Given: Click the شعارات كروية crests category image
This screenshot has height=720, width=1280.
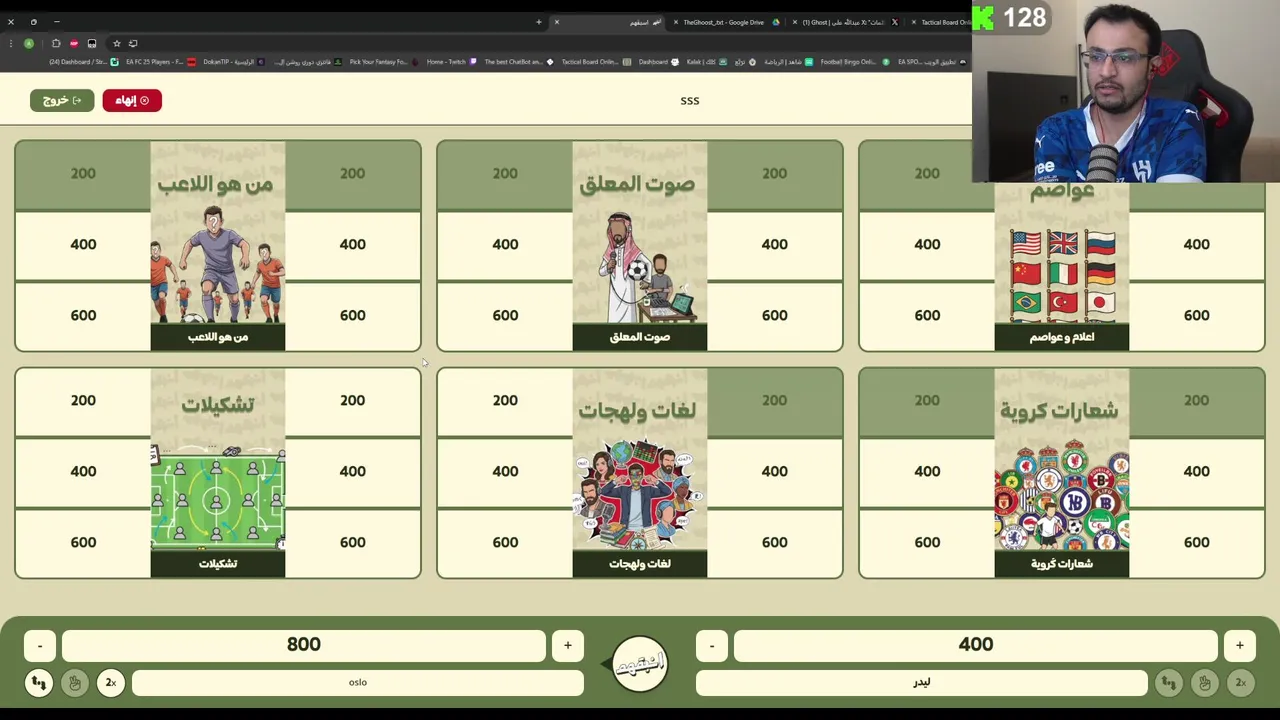Looking at the screenshot, I should pos(1062,473).
